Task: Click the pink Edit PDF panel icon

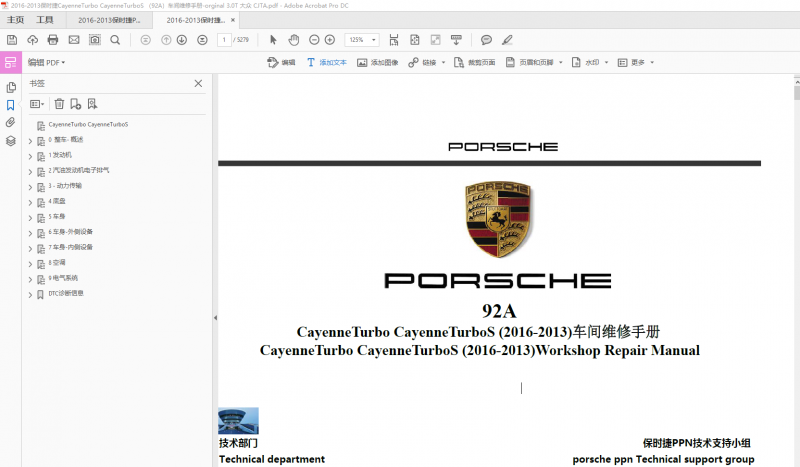Action: tap(11, 62)
